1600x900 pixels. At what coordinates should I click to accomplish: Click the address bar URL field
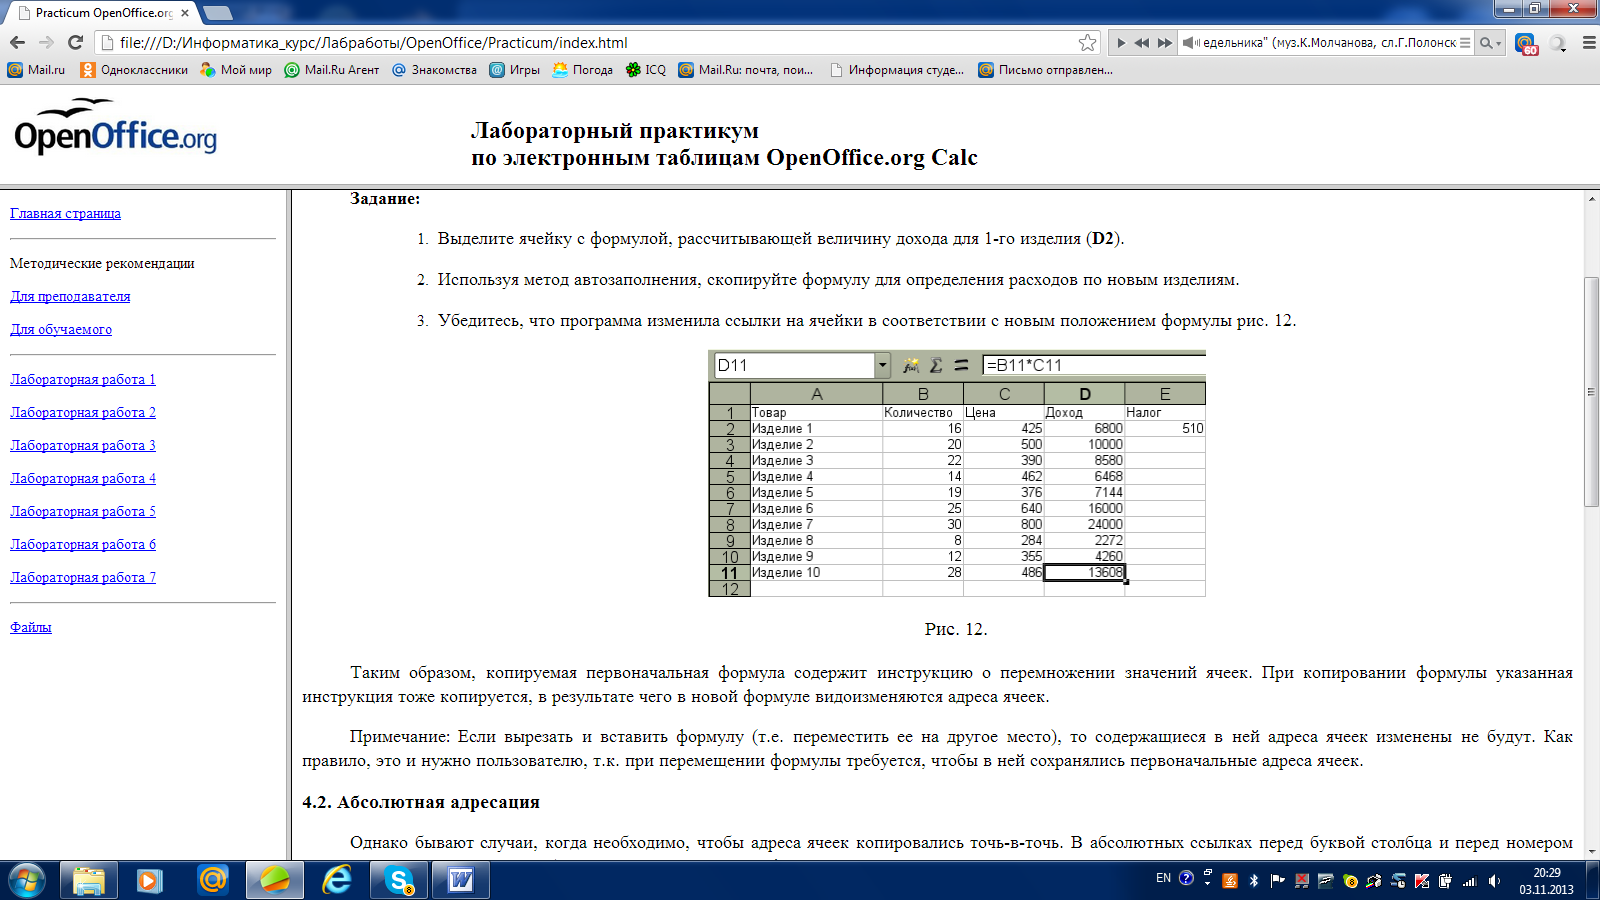(x=596, y=42)
